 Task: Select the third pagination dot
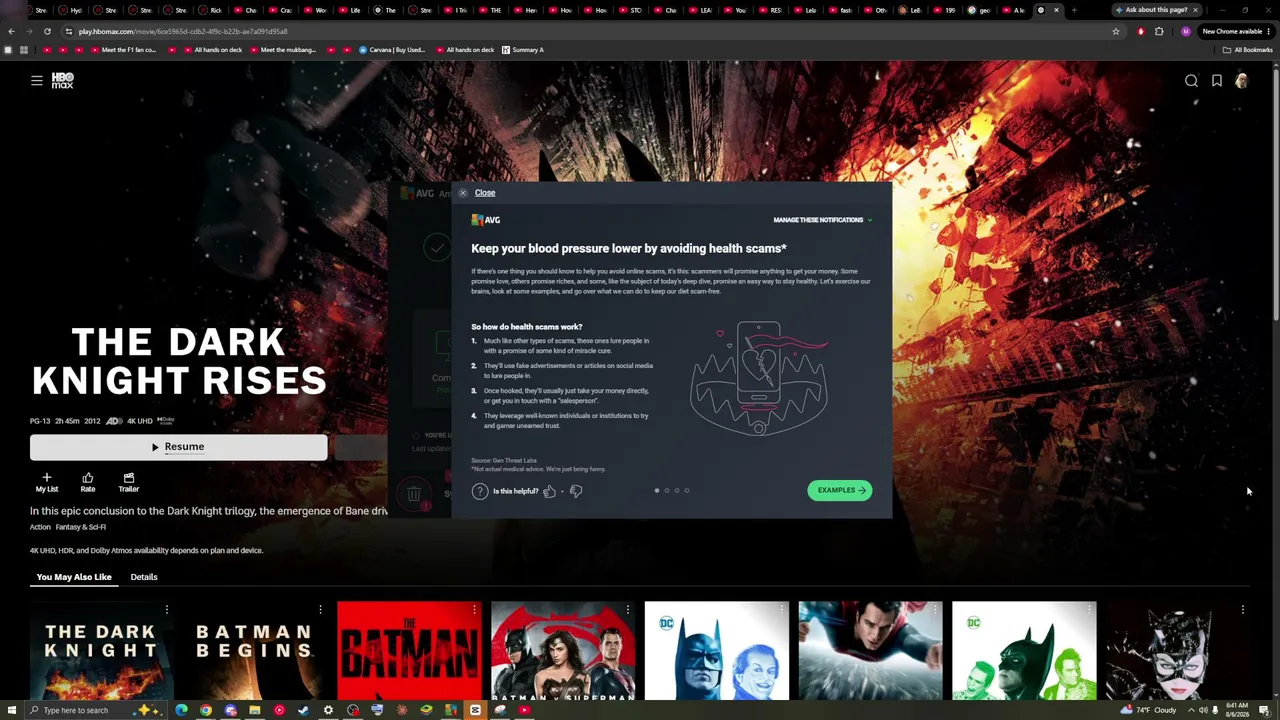[677, 490]
